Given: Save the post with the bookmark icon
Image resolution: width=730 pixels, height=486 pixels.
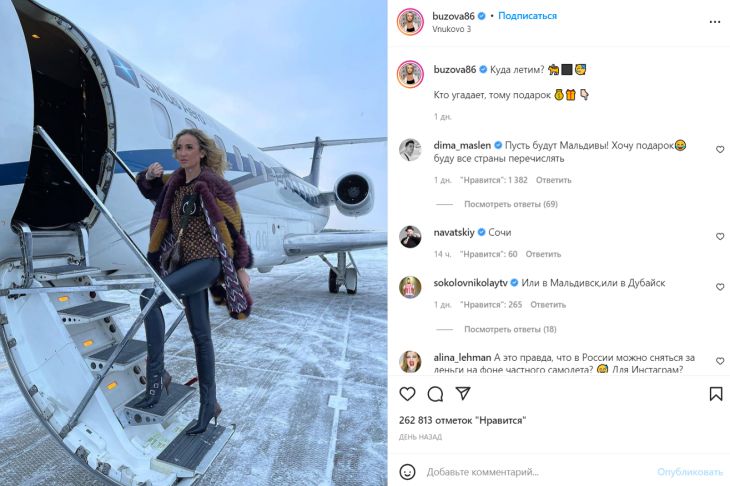Looking at the screenshot, I should [x=716, y=394].
